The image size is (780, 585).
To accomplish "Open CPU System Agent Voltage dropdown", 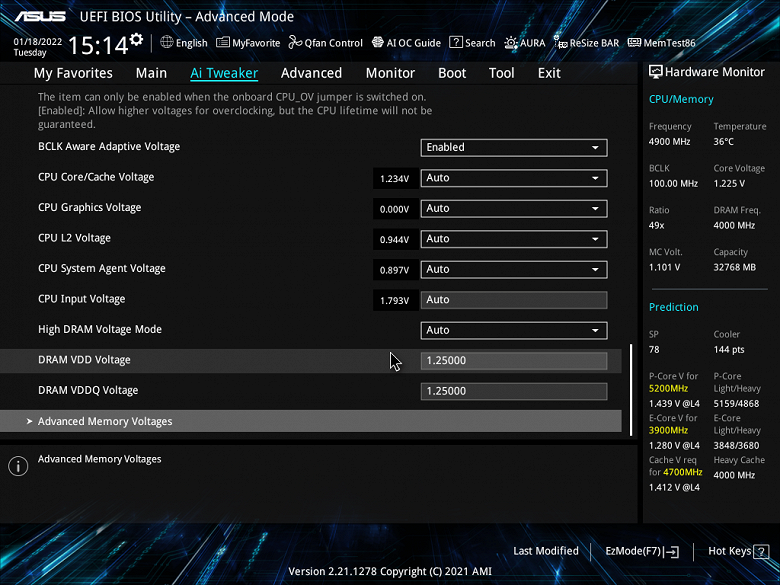I will coord(514,270).
